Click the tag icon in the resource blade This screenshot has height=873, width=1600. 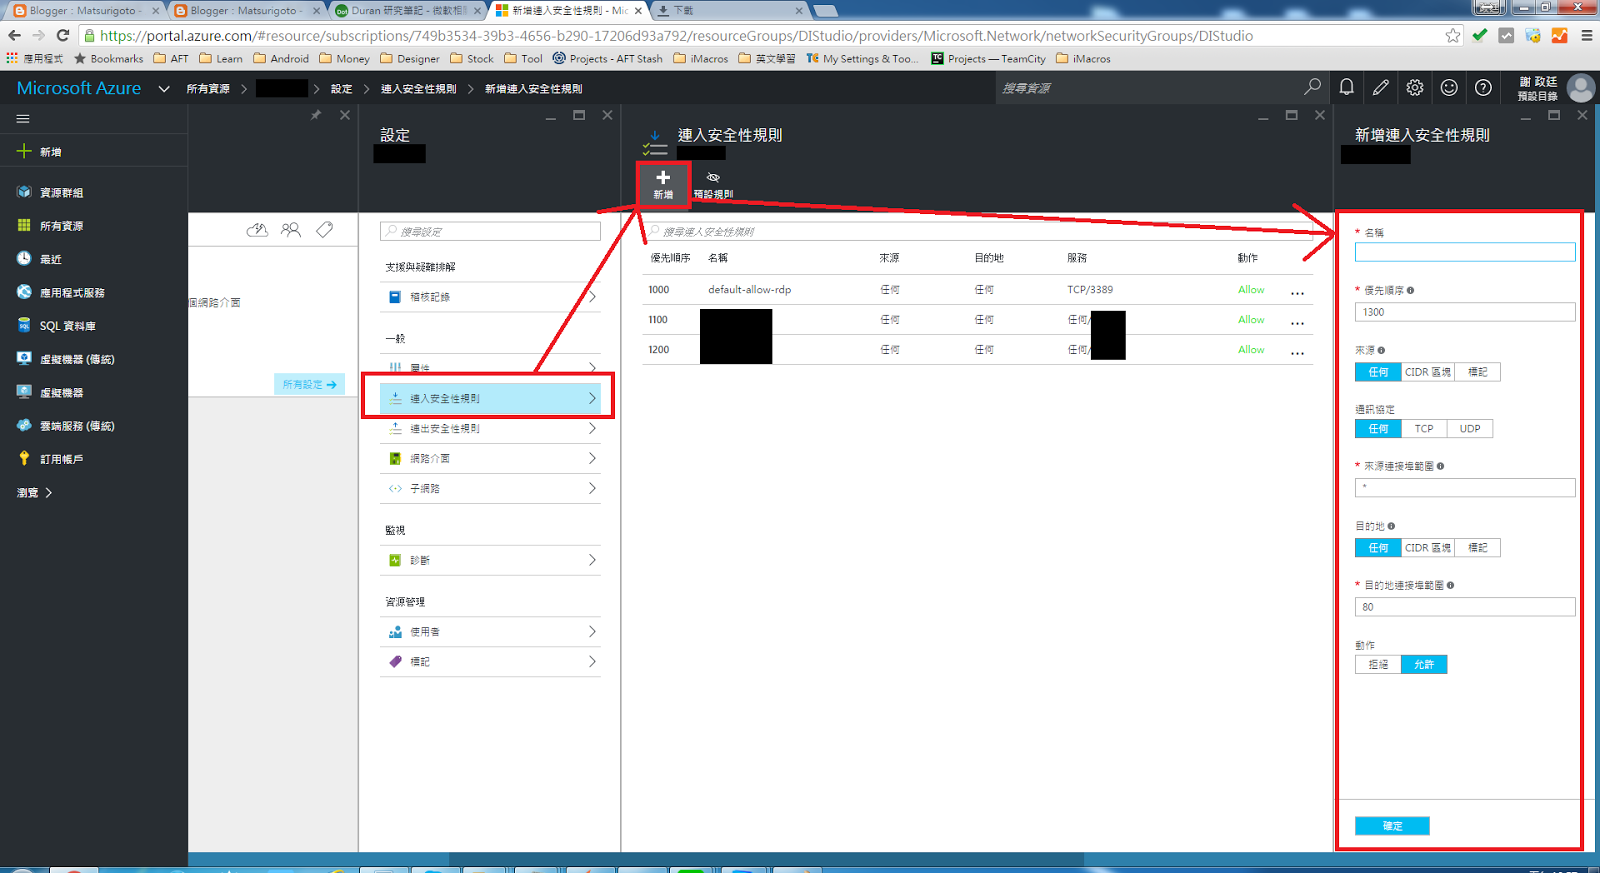coord(325,230)
